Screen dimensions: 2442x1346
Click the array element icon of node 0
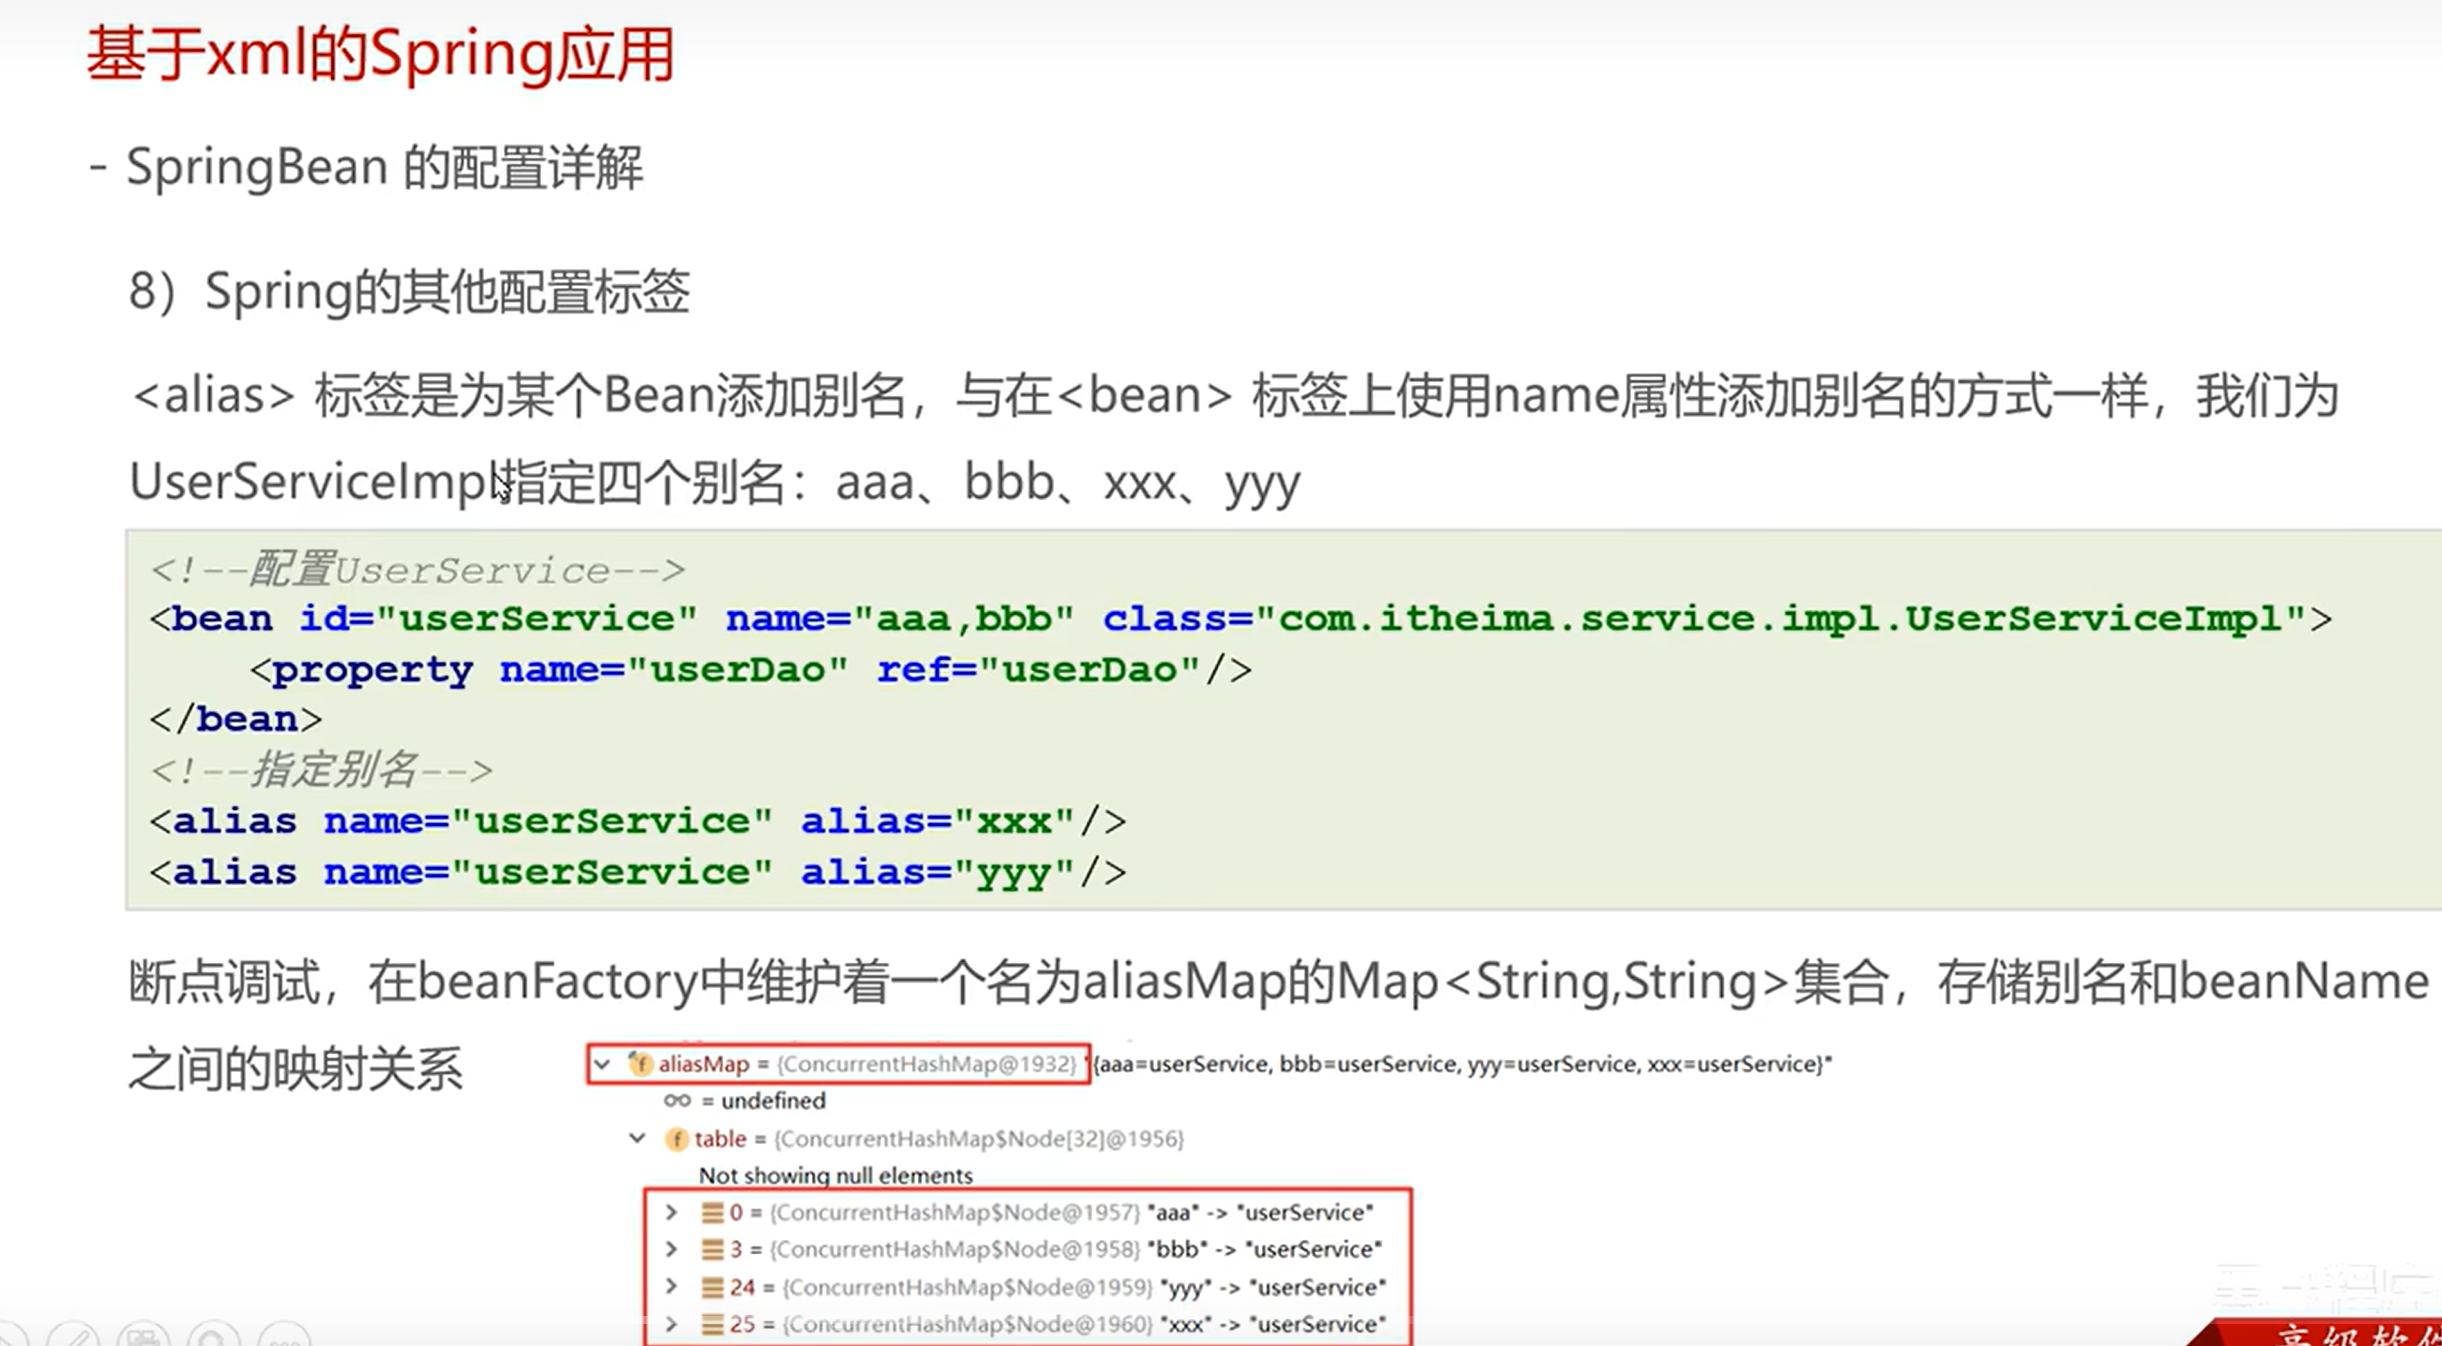tap(712, 1213)
